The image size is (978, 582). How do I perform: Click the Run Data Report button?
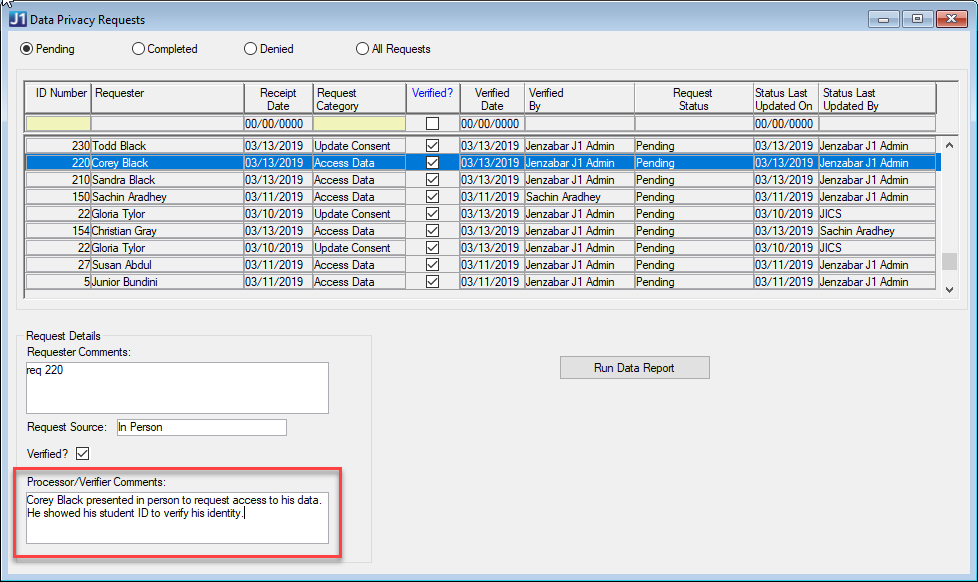pos(634,368)
